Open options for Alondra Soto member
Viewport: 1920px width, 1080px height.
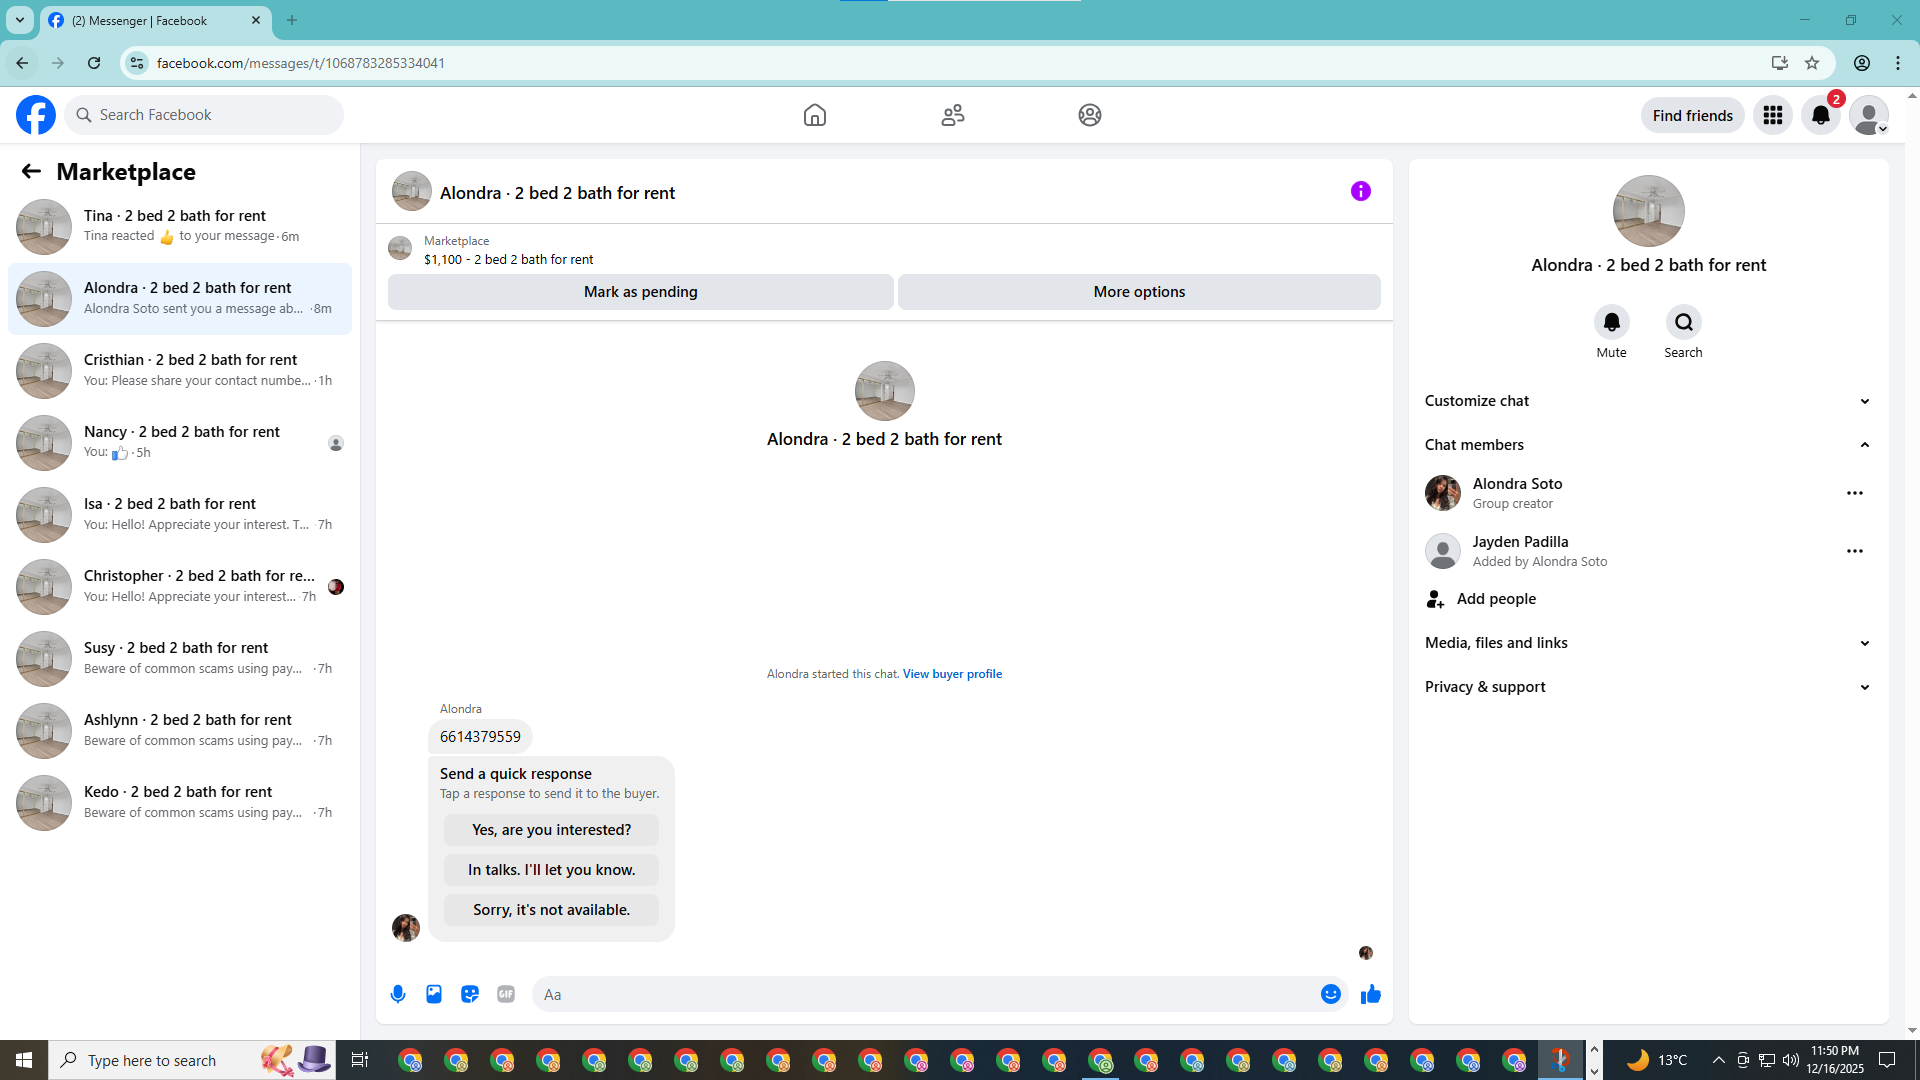tap(1855, 493)
